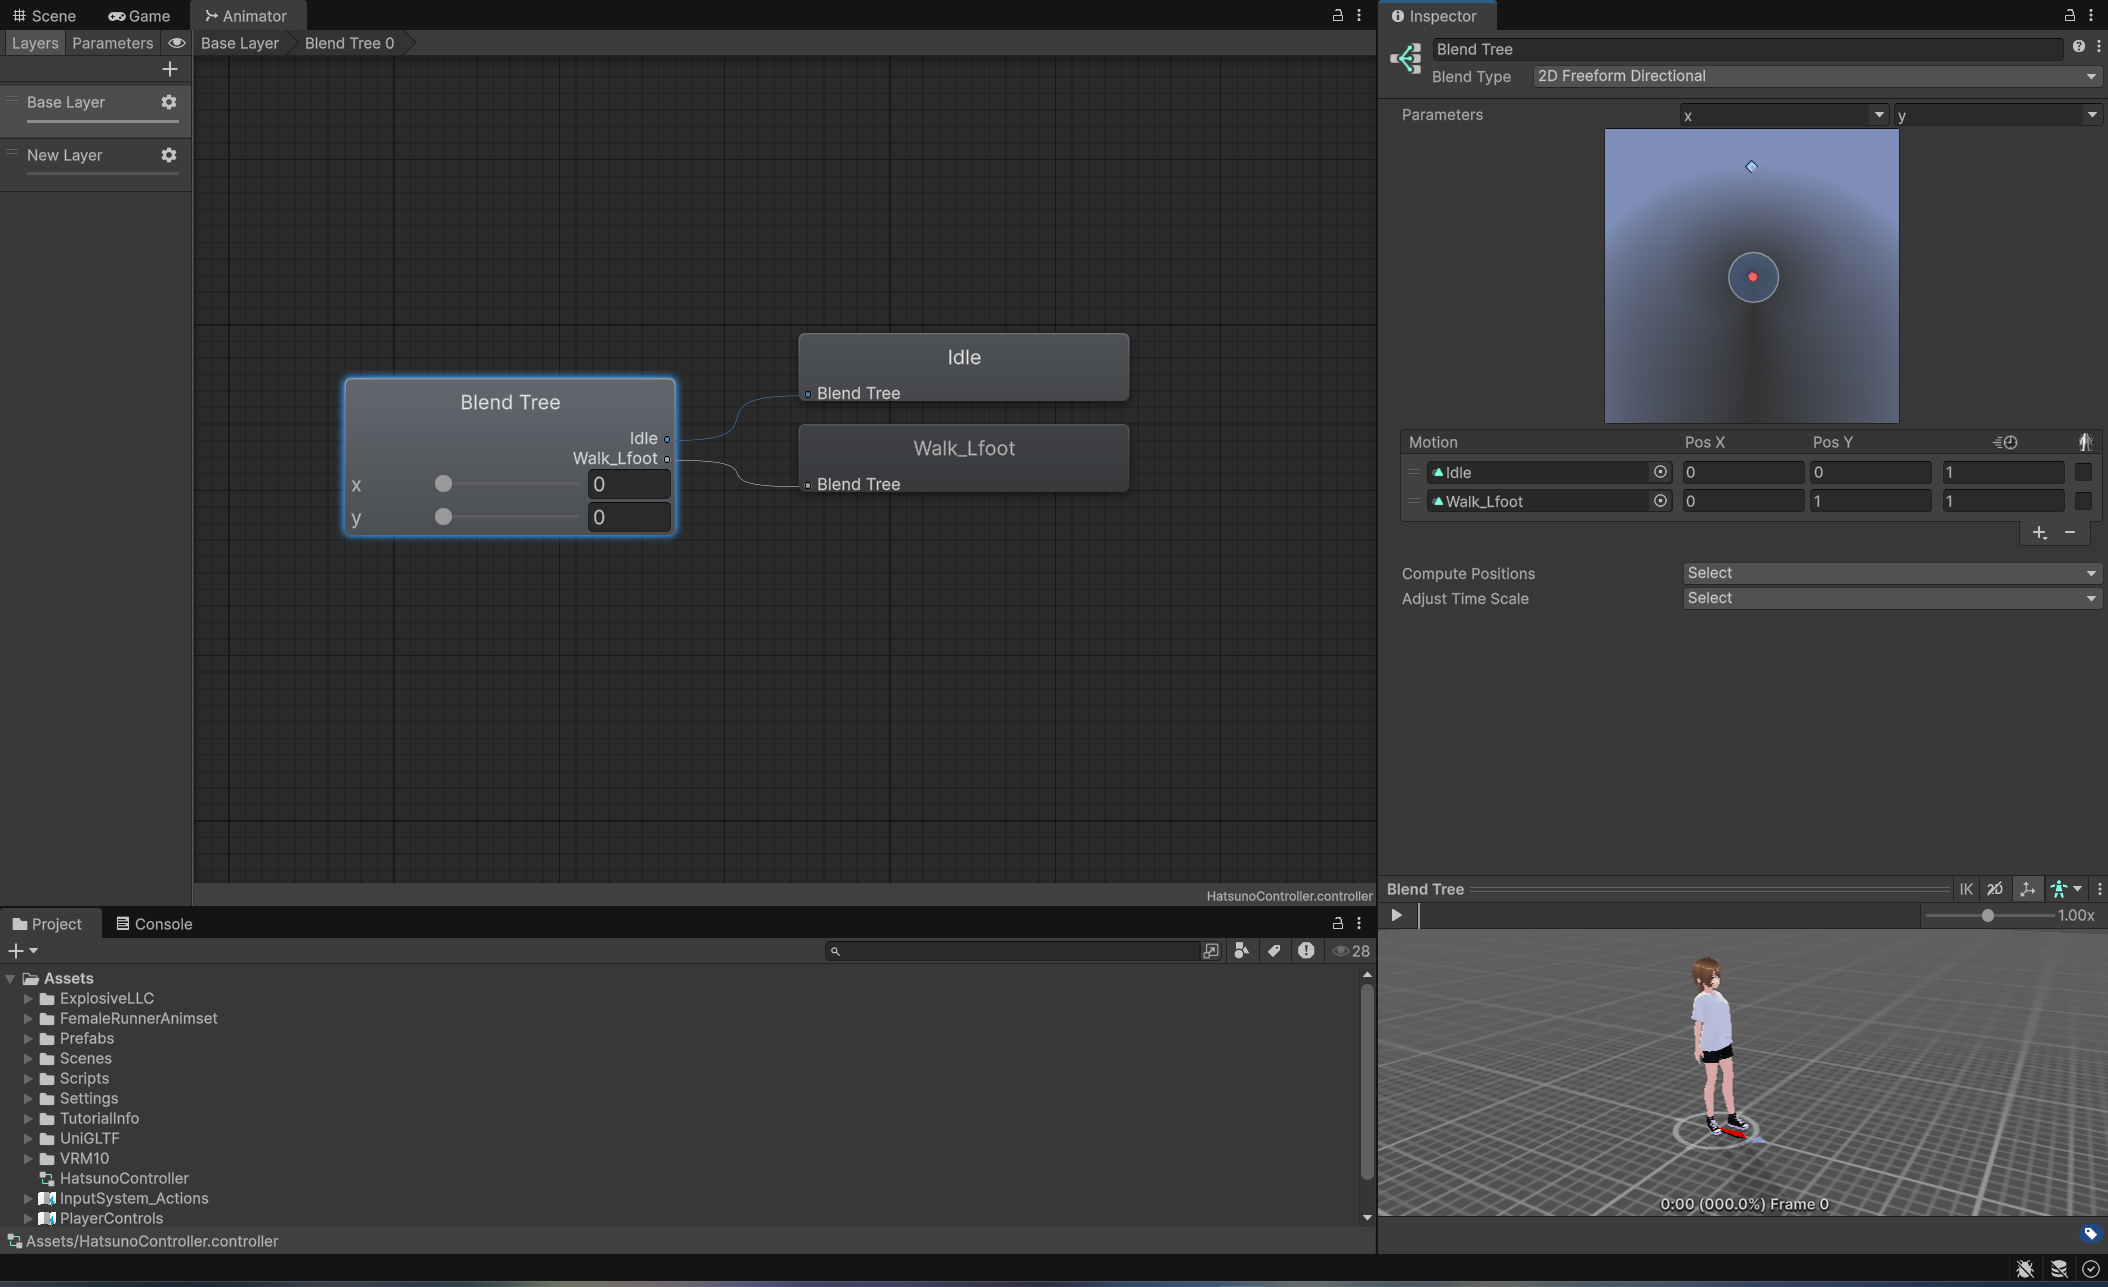Open object picker for Idle motion
This screenshot has height=1287, width=2108.
tap(1660, 472)
